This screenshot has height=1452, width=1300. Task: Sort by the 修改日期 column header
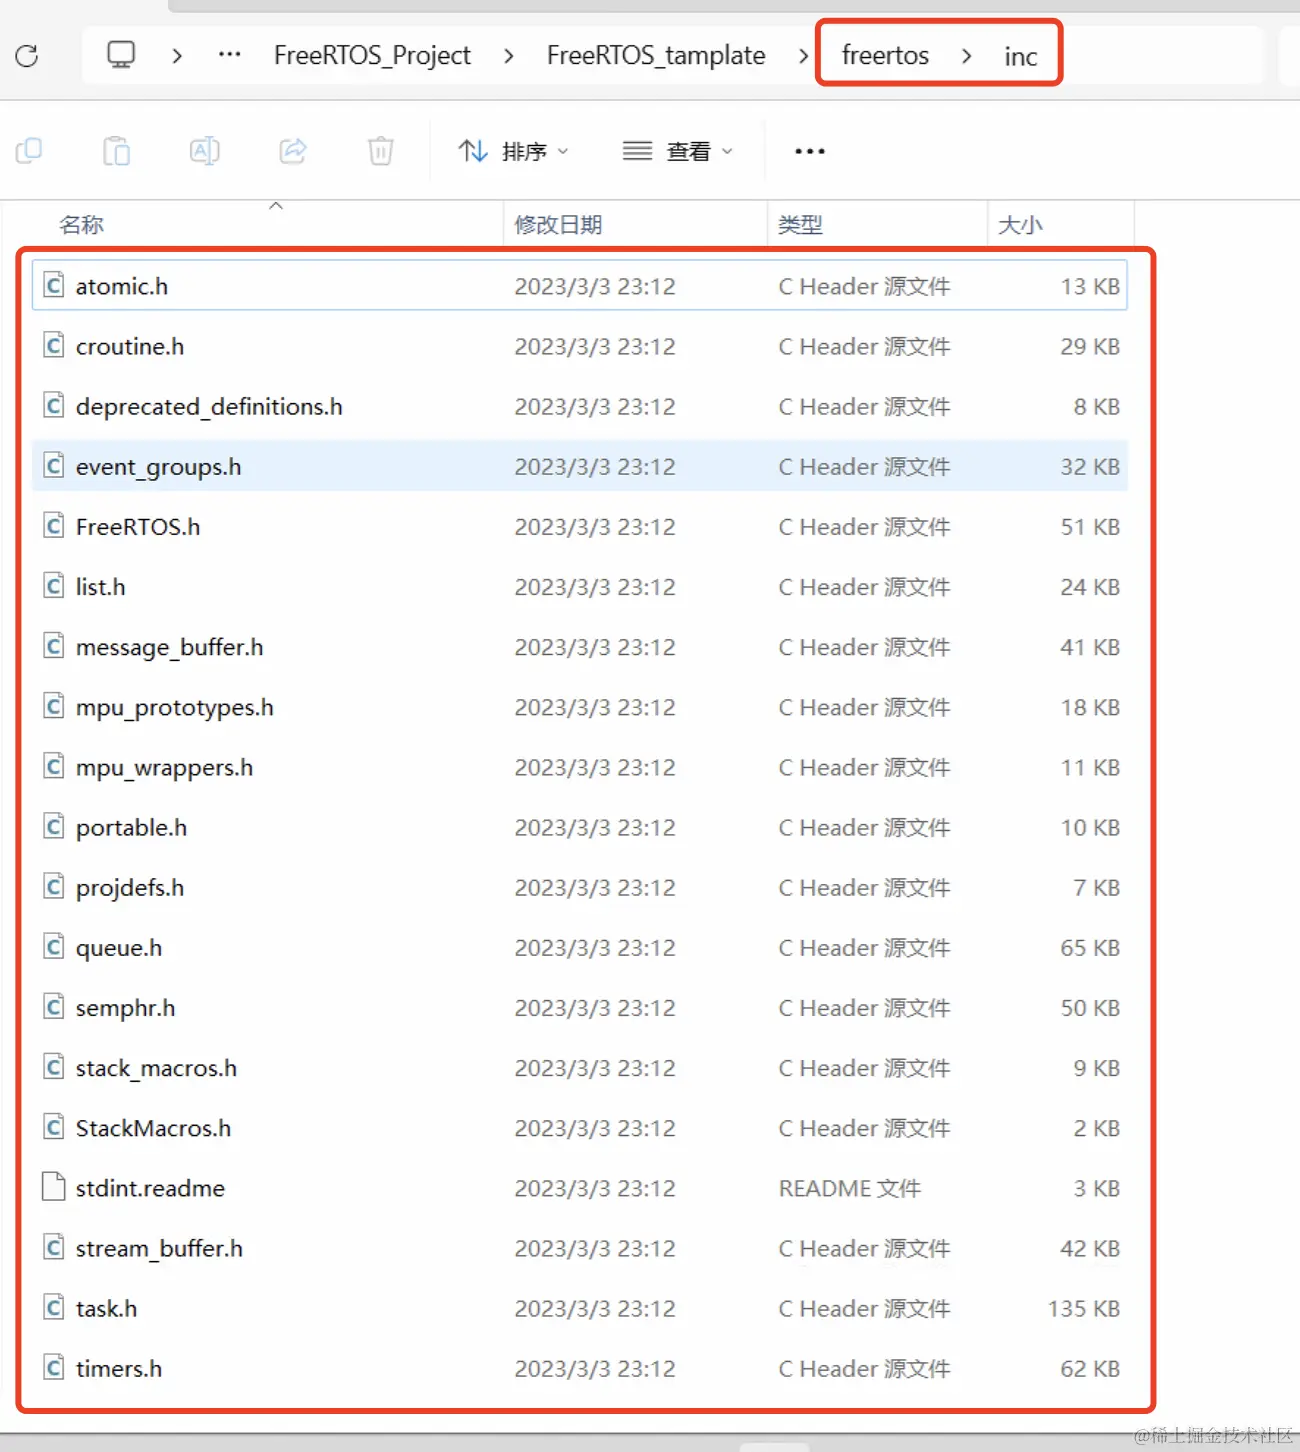pos(558,225)
